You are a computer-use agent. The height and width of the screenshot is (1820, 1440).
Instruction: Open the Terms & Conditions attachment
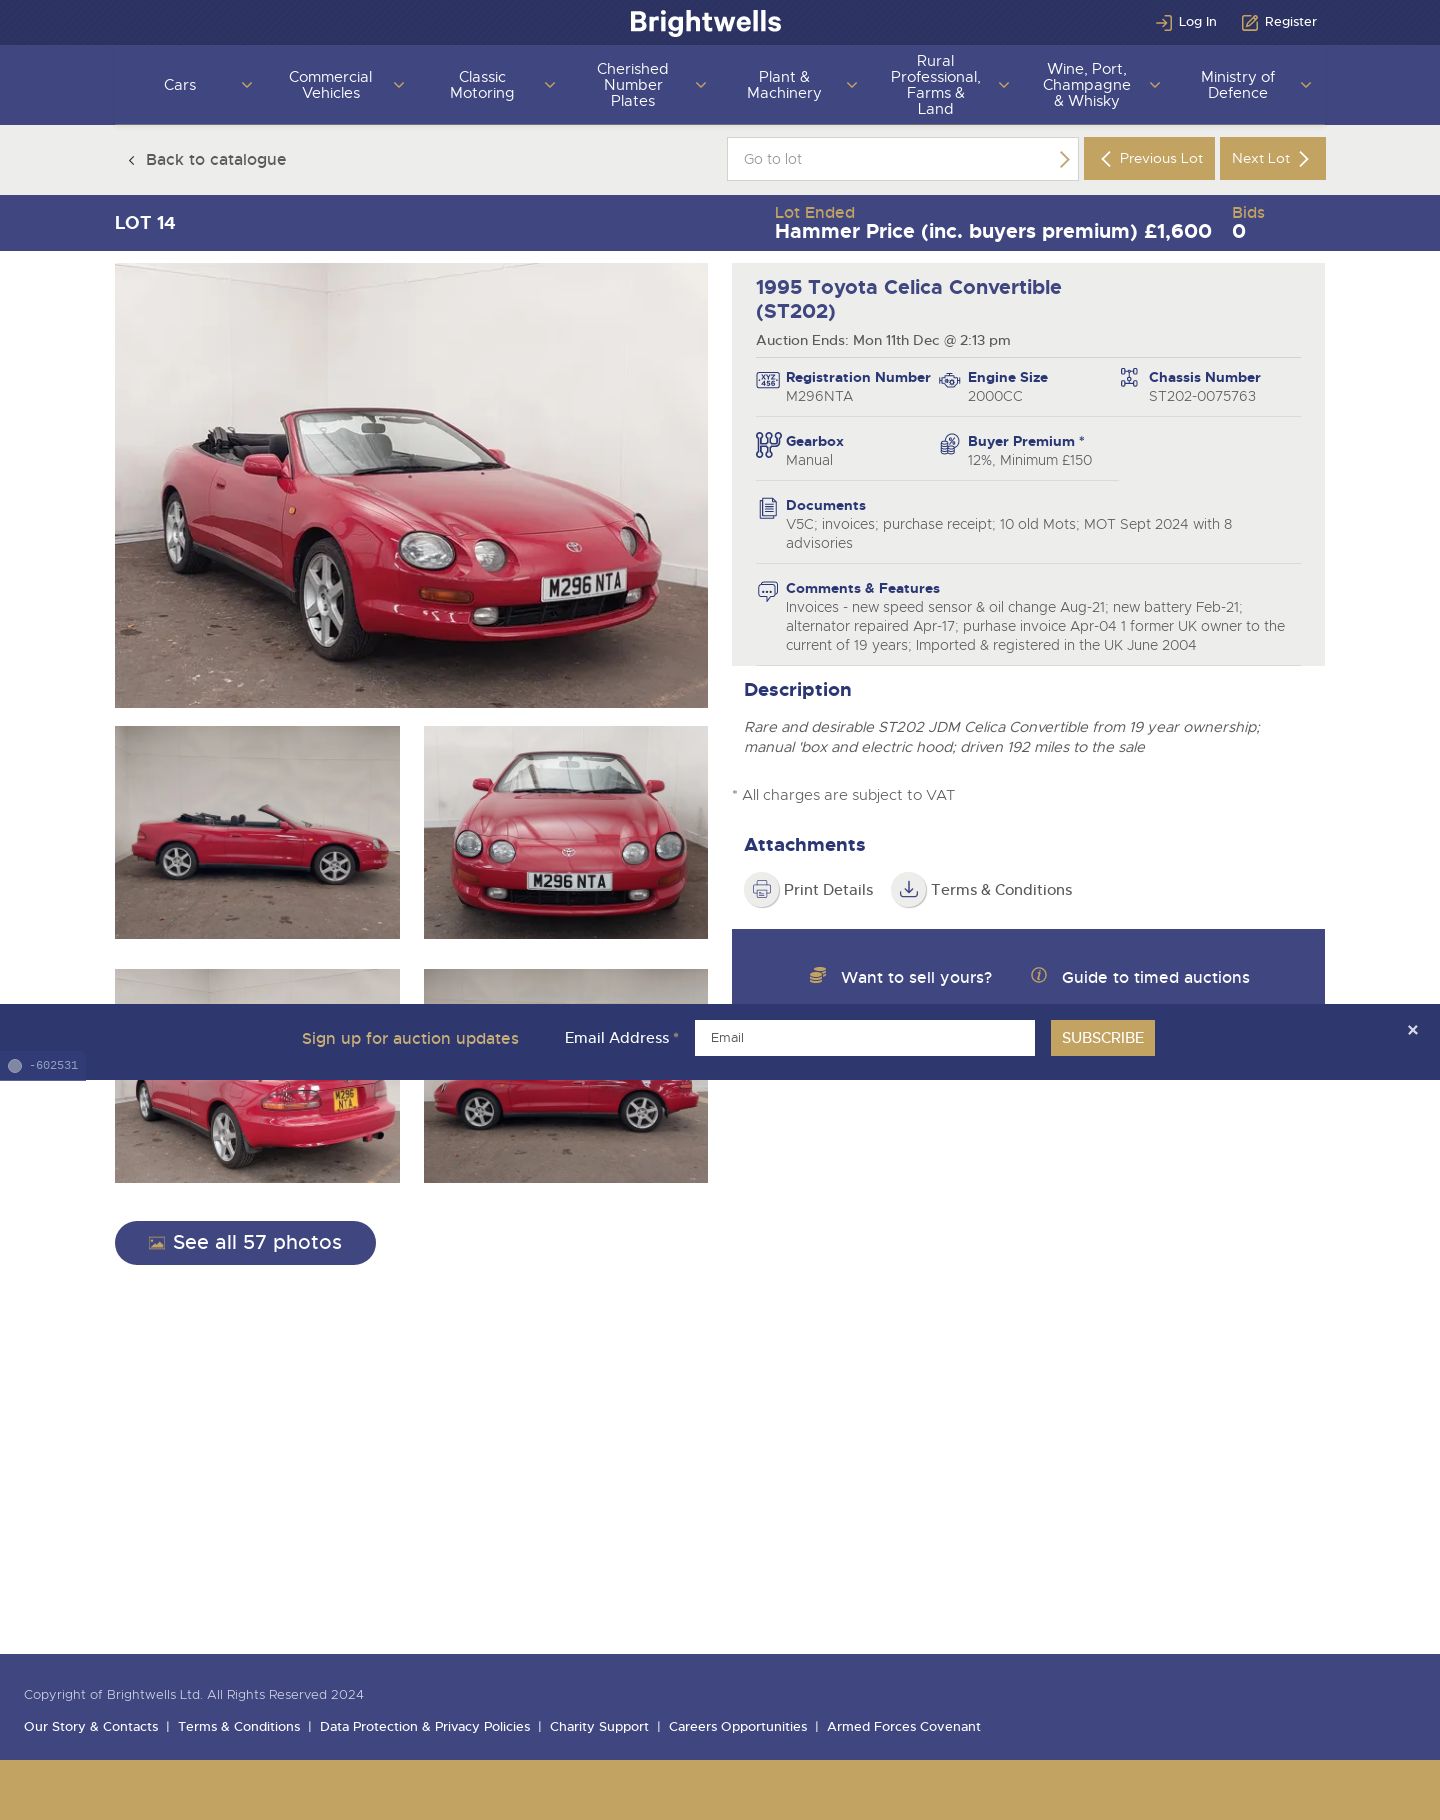point(1001,890)
